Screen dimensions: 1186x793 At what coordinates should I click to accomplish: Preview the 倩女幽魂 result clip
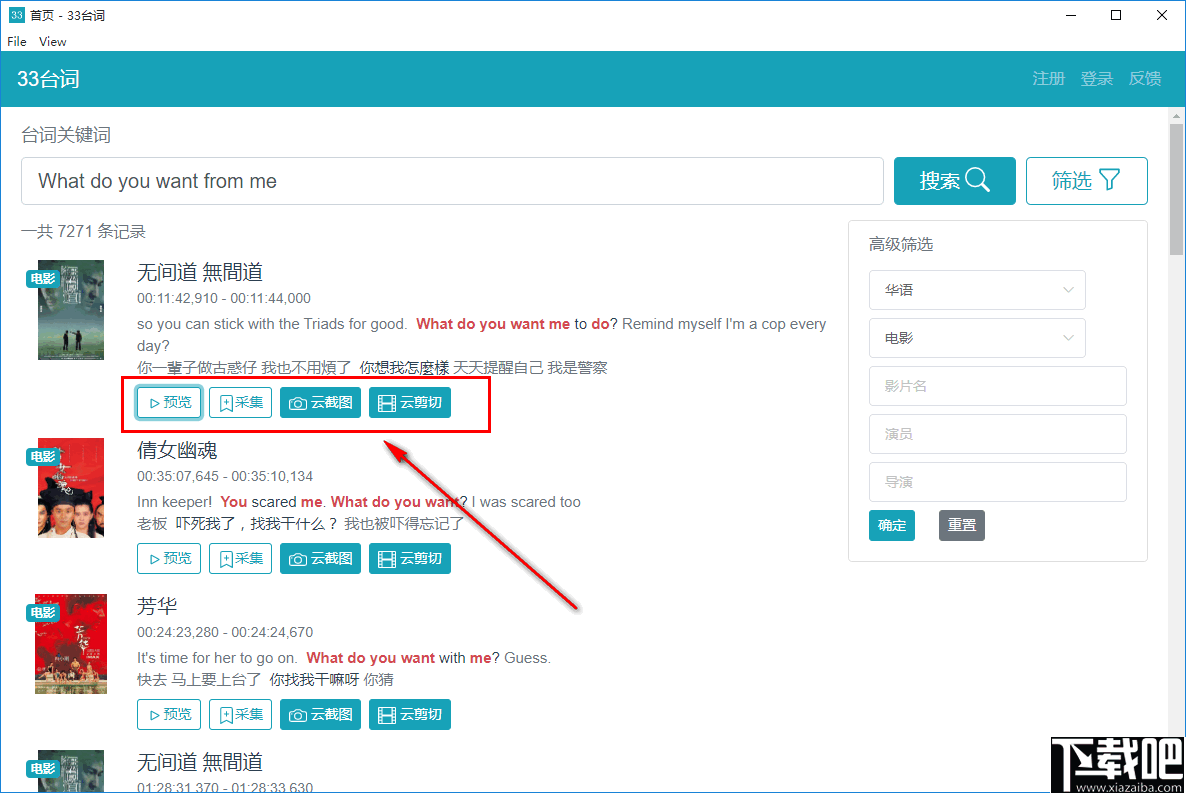[169, 558]
